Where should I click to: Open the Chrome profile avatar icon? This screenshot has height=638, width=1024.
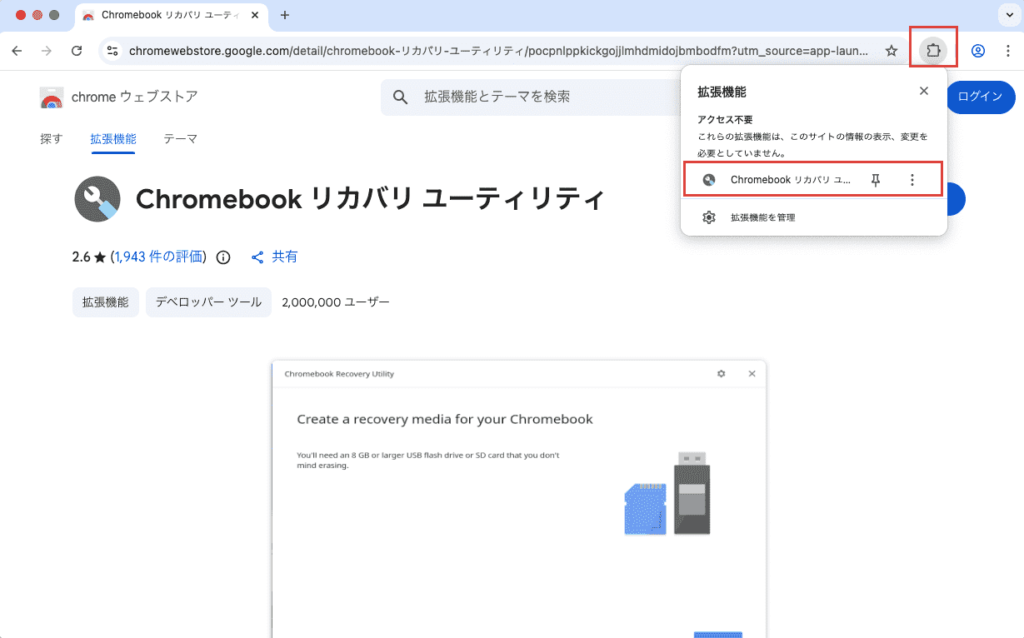point(978,51)
